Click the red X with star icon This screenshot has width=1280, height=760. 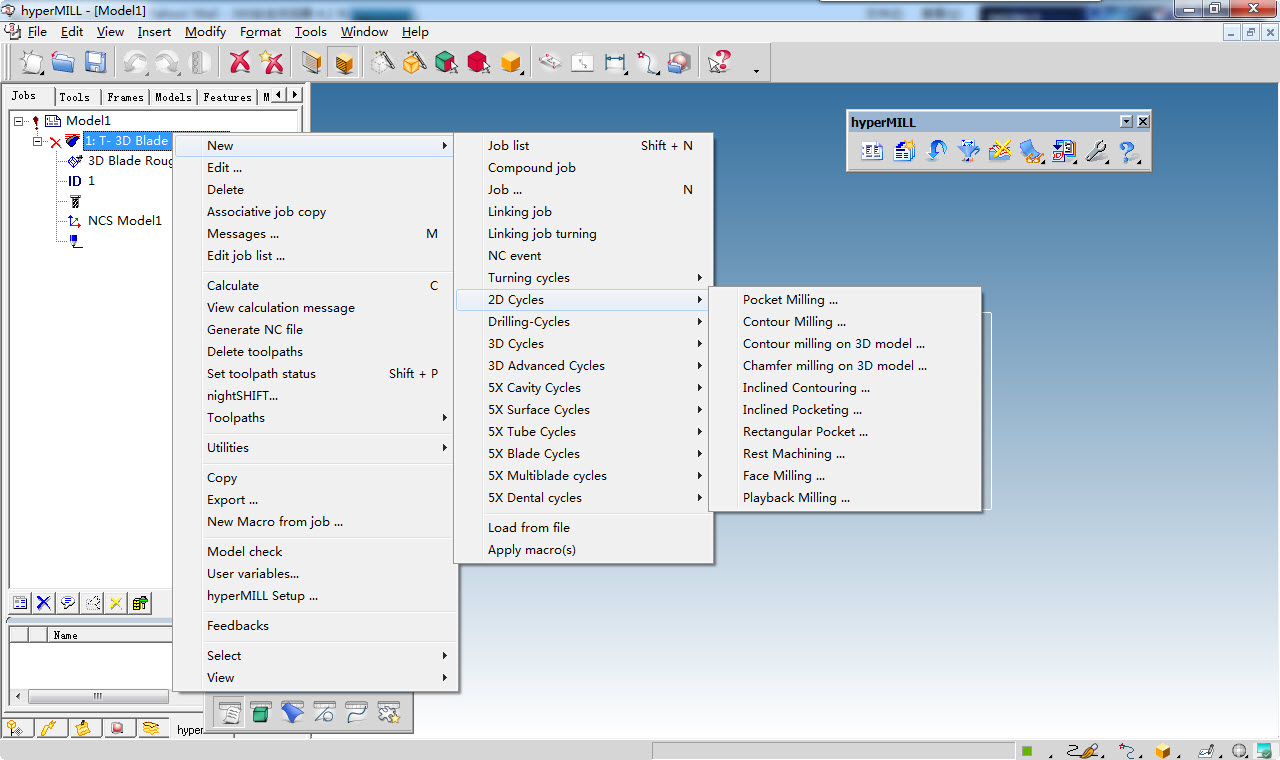pos(272,62)
